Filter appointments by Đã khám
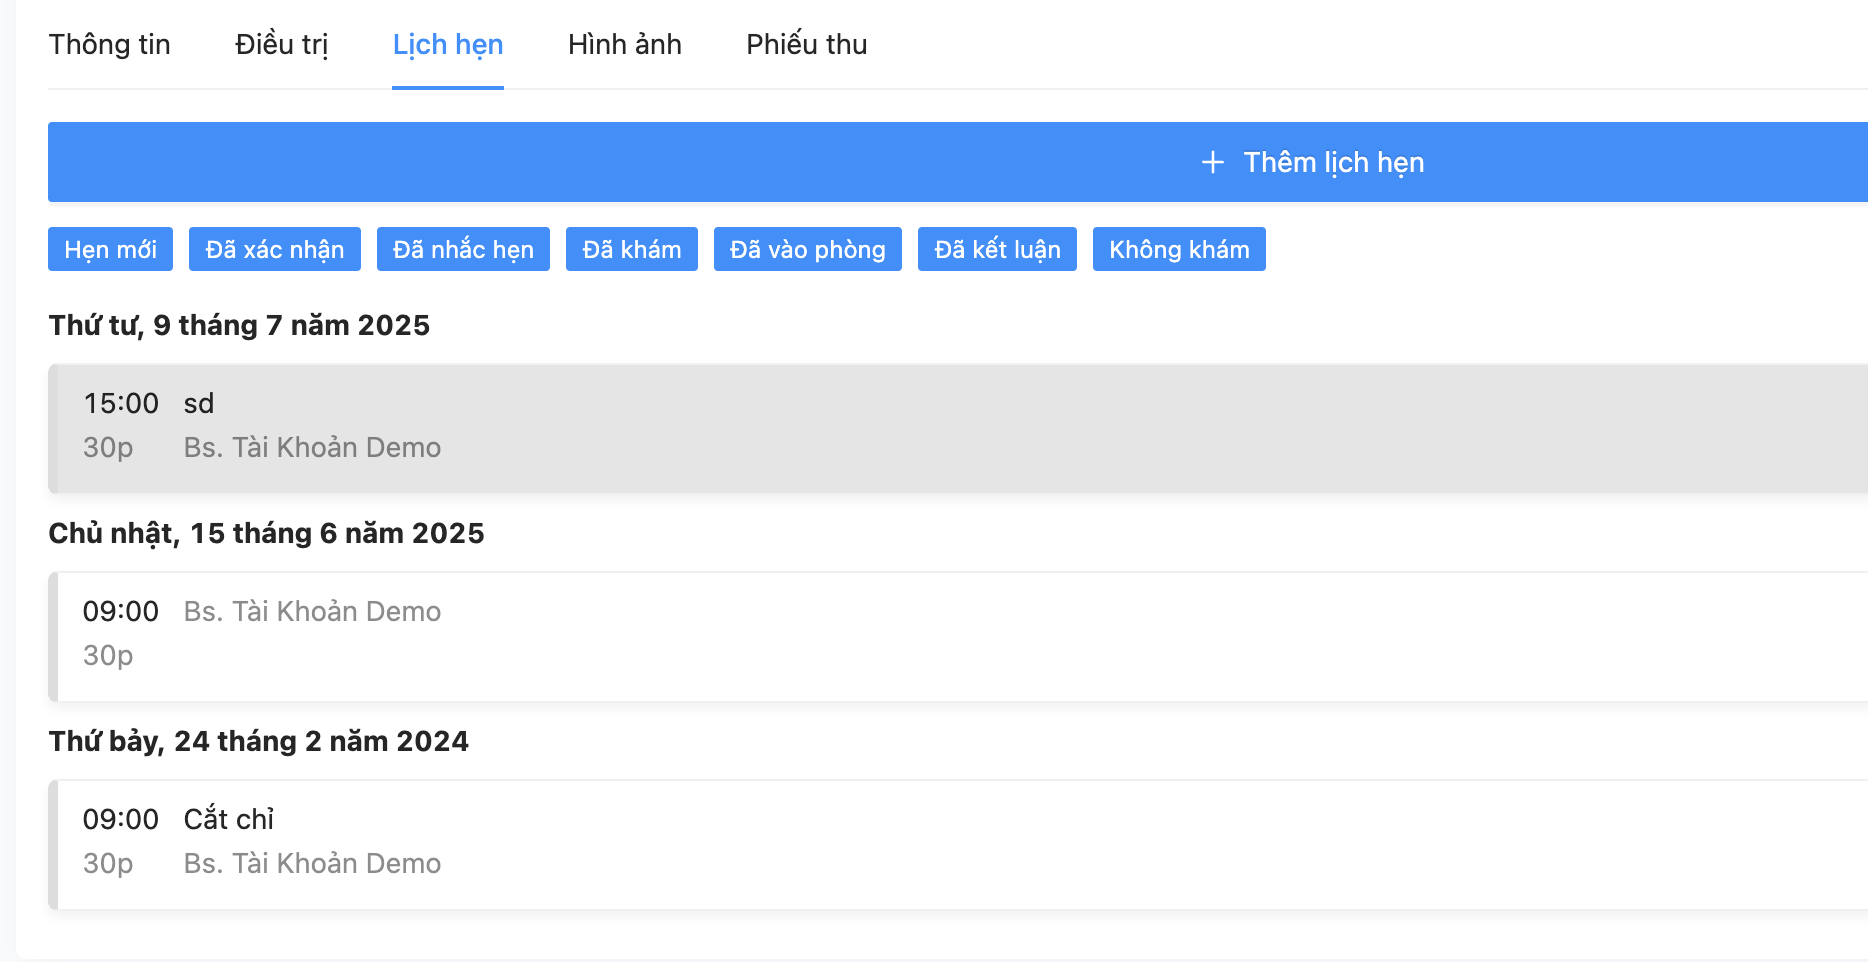 pos(631,249)
